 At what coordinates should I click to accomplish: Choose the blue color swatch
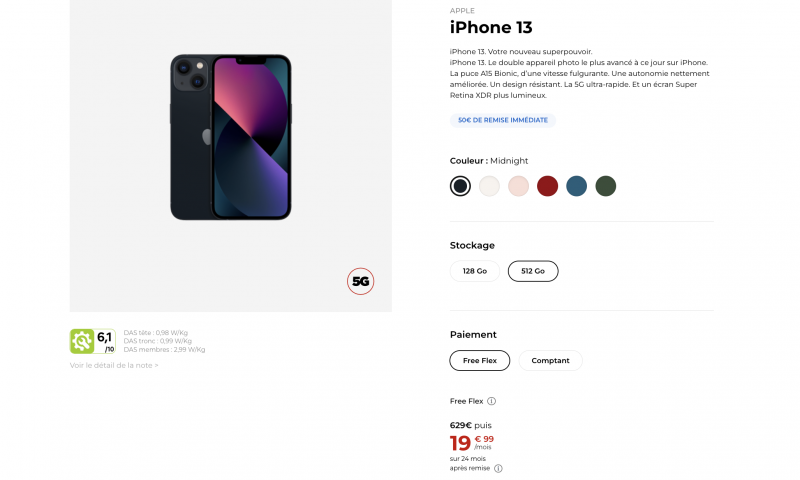tap(576, 186)
